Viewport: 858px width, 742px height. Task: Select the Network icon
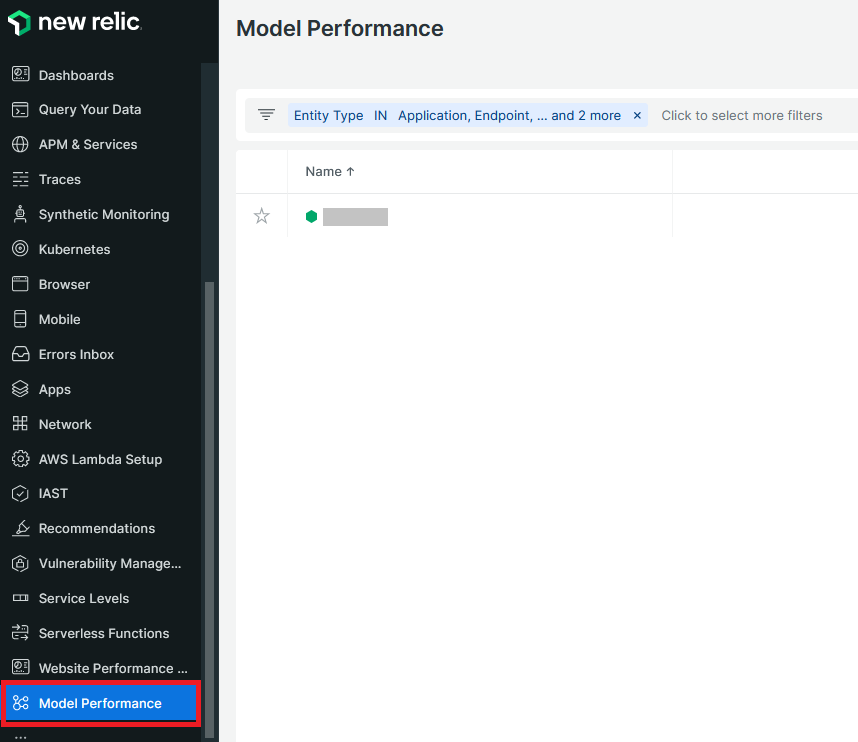pyautogui.click(x=20, y=424)
